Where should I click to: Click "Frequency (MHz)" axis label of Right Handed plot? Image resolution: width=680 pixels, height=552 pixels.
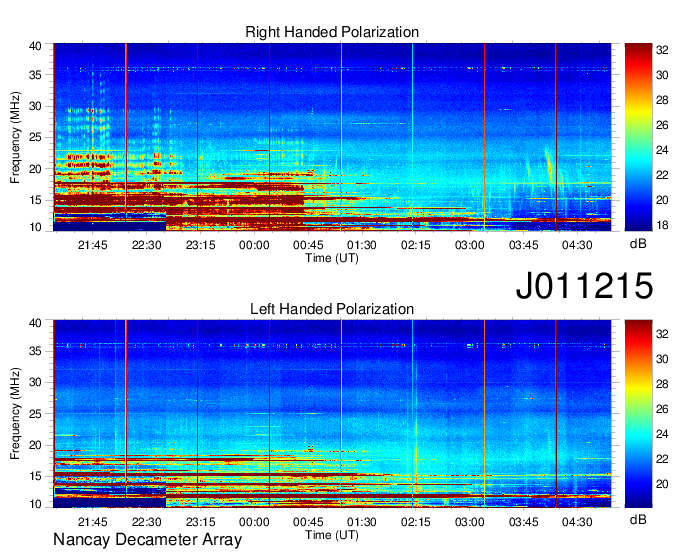point(15,137)
